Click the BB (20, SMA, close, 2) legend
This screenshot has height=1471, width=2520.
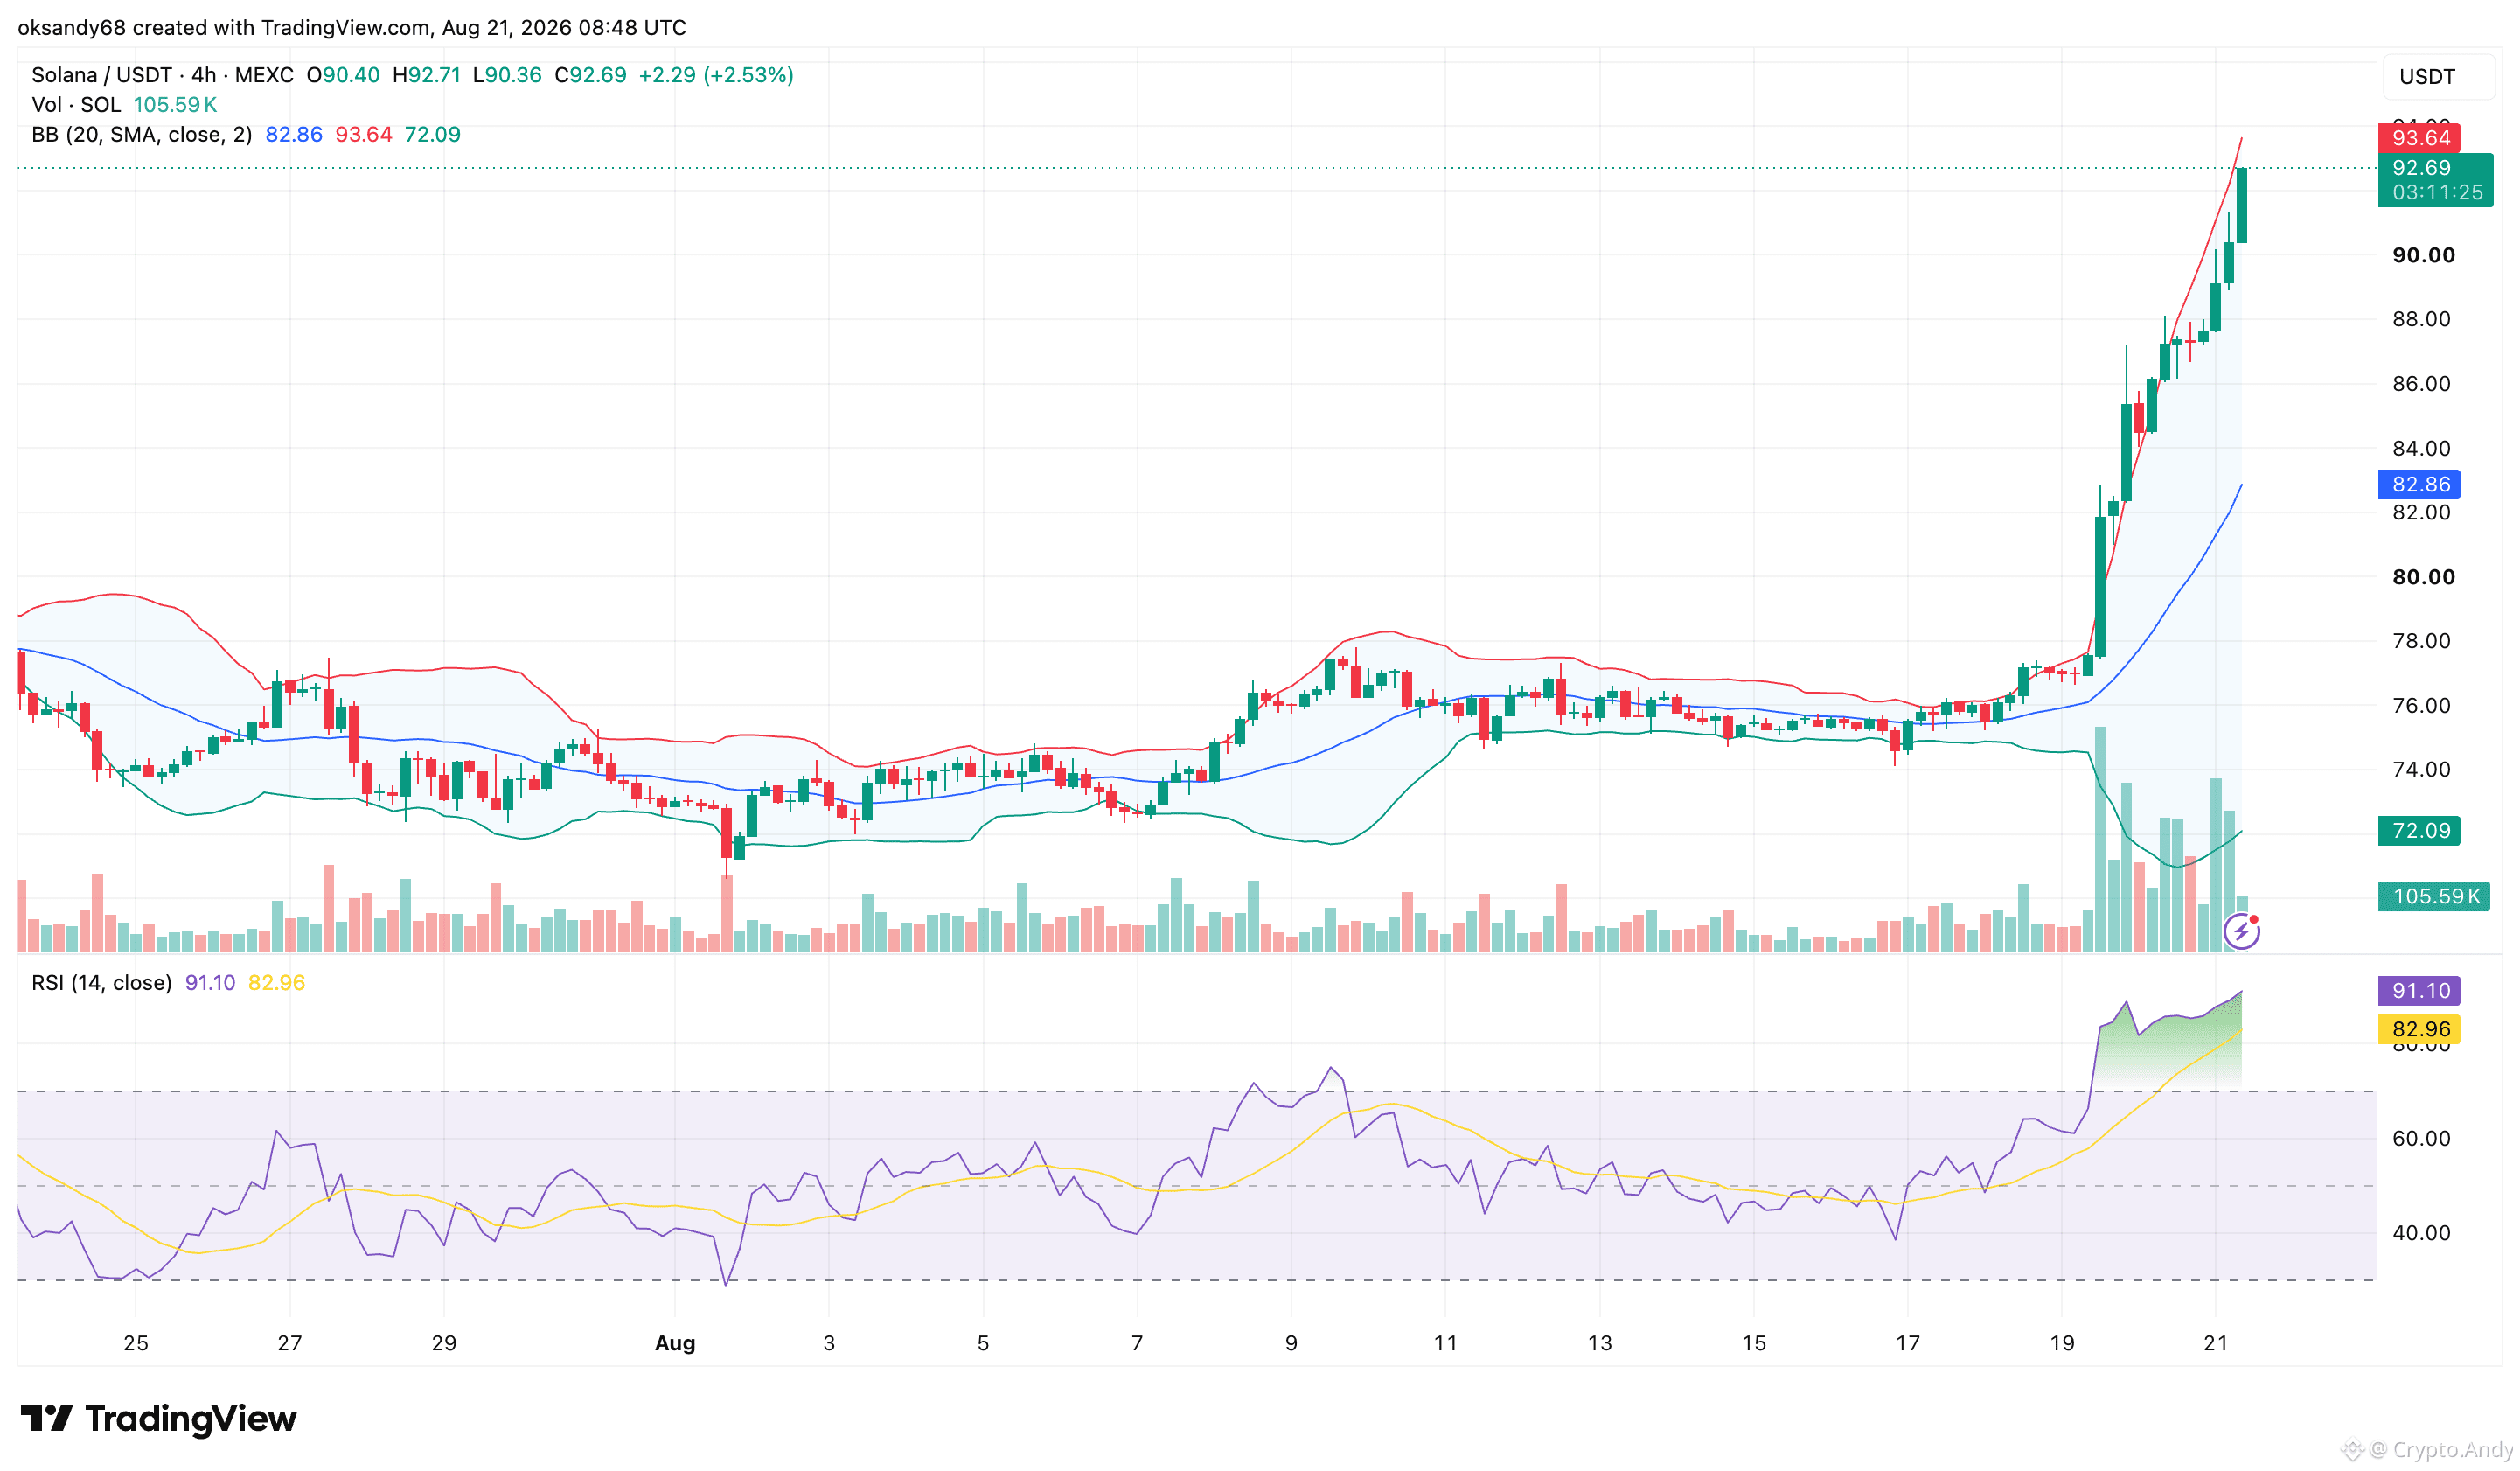[x=142, y=134]
